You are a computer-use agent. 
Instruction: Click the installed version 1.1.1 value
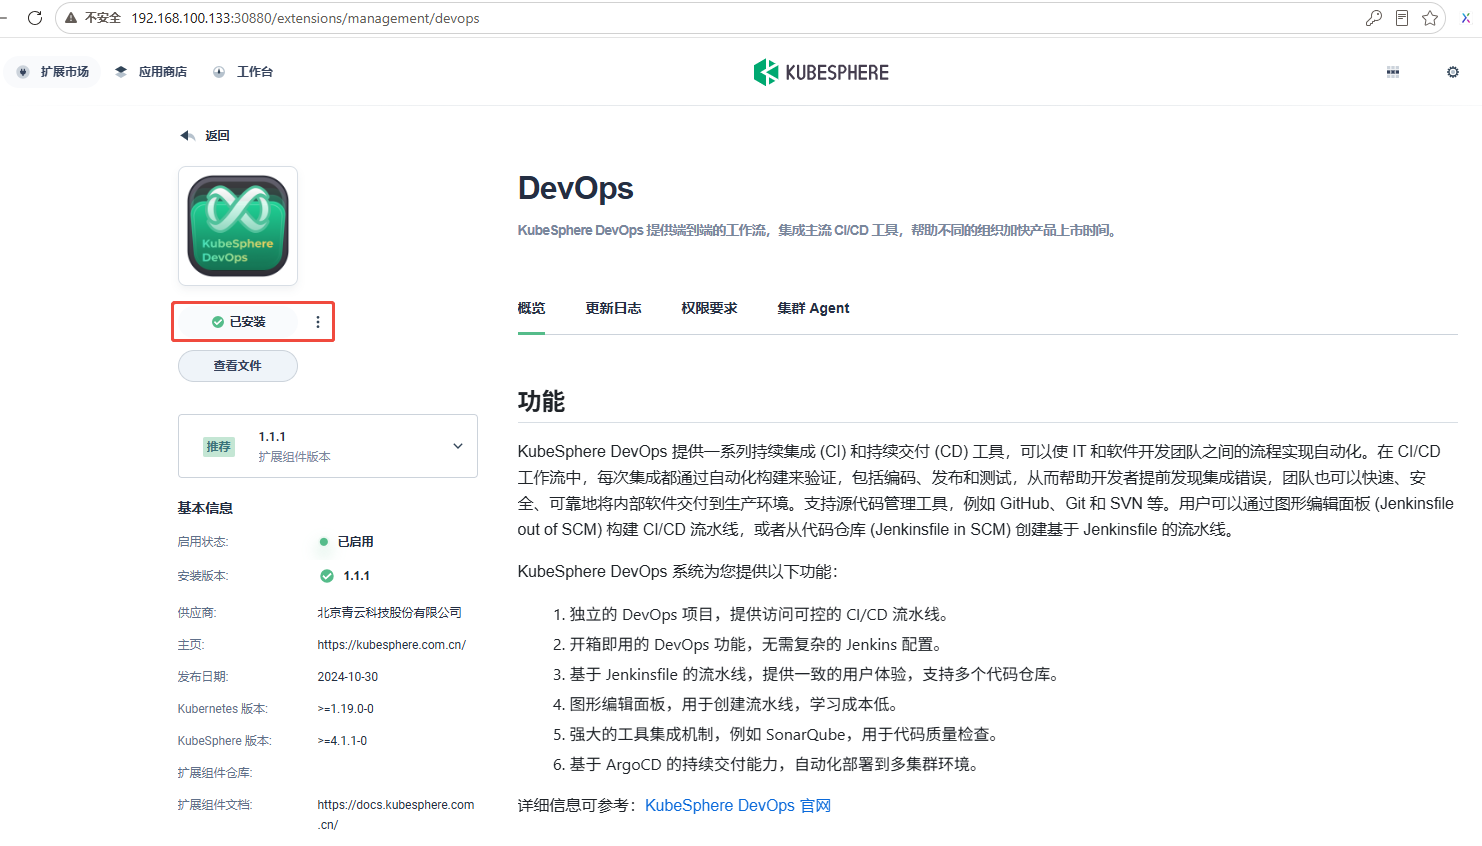[x=357, y=576]
